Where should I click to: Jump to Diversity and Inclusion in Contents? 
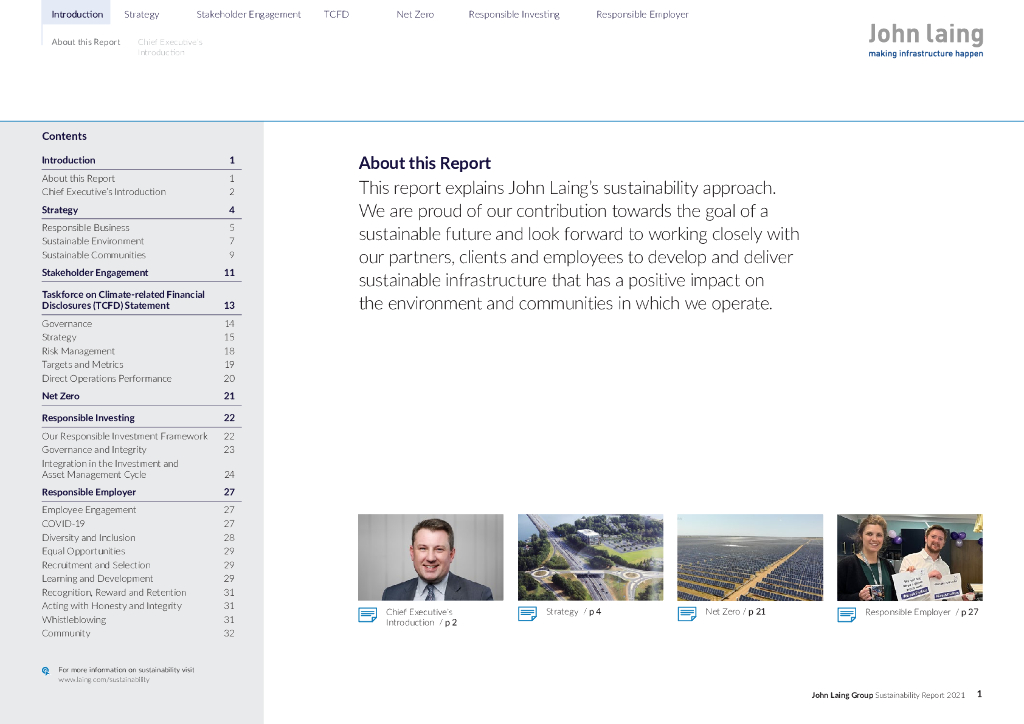(138, 538)
